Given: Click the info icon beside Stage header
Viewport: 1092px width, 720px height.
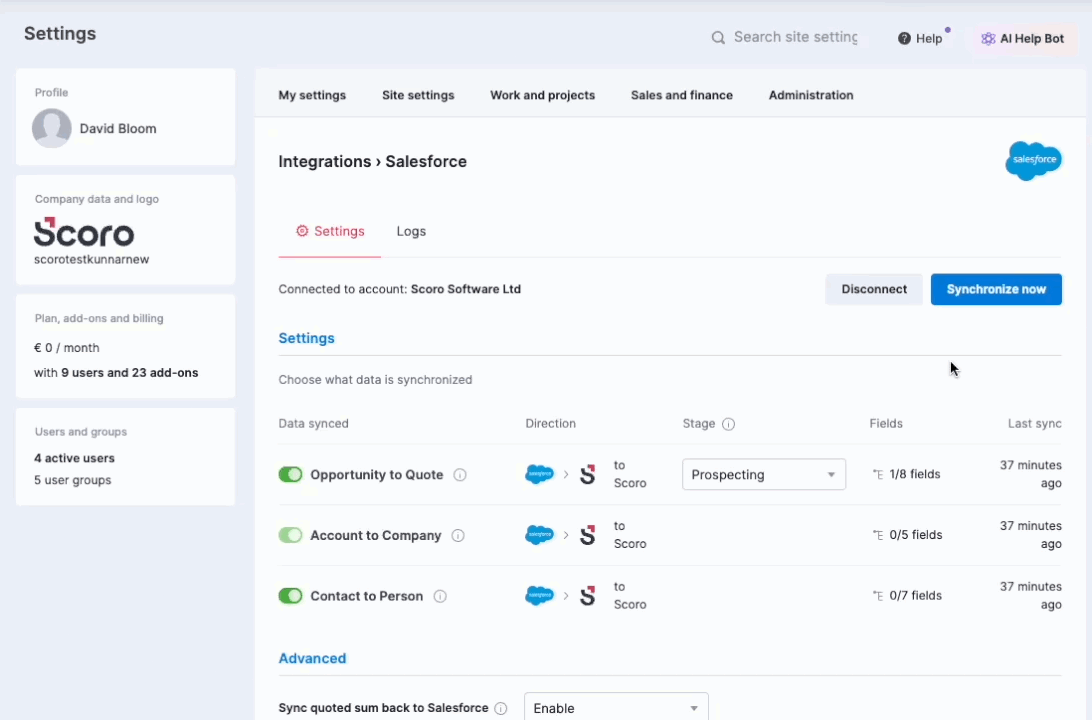Looking at the screenshot, I should point(728,424).
